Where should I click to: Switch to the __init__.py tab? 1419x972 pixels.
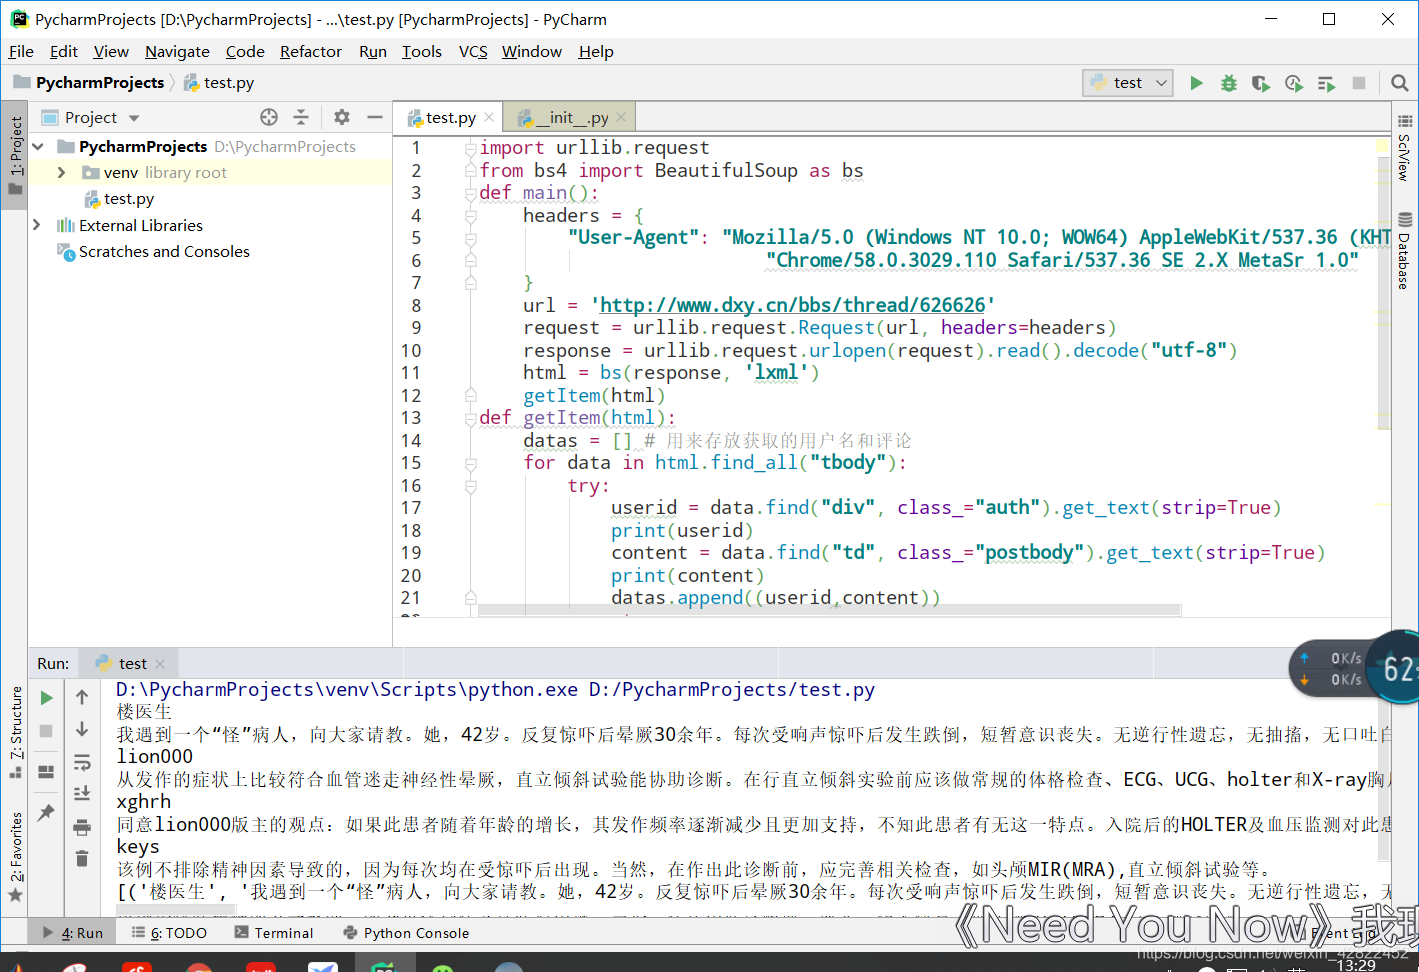pos(568,117)
